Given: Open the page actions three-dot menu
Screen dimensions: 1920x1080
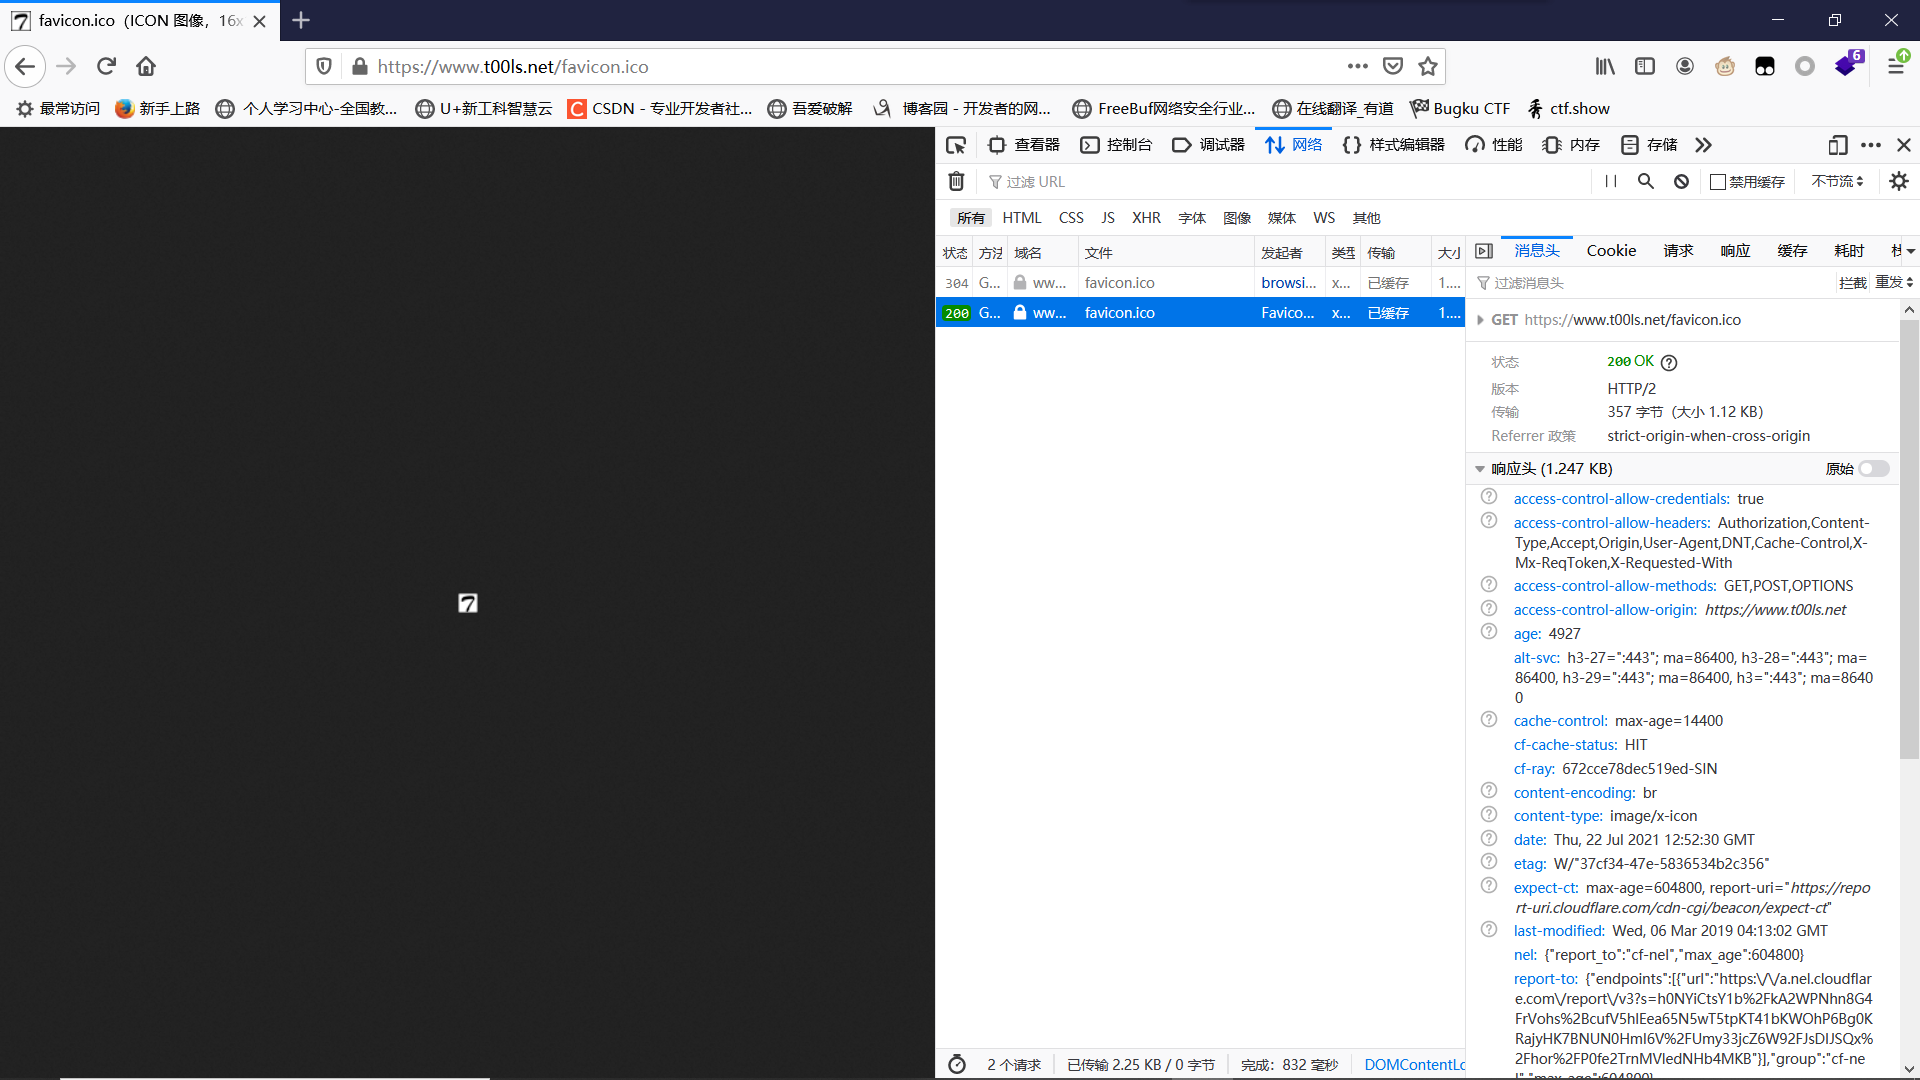Looking at the screenshot, I should click(x=1357, y=66).
